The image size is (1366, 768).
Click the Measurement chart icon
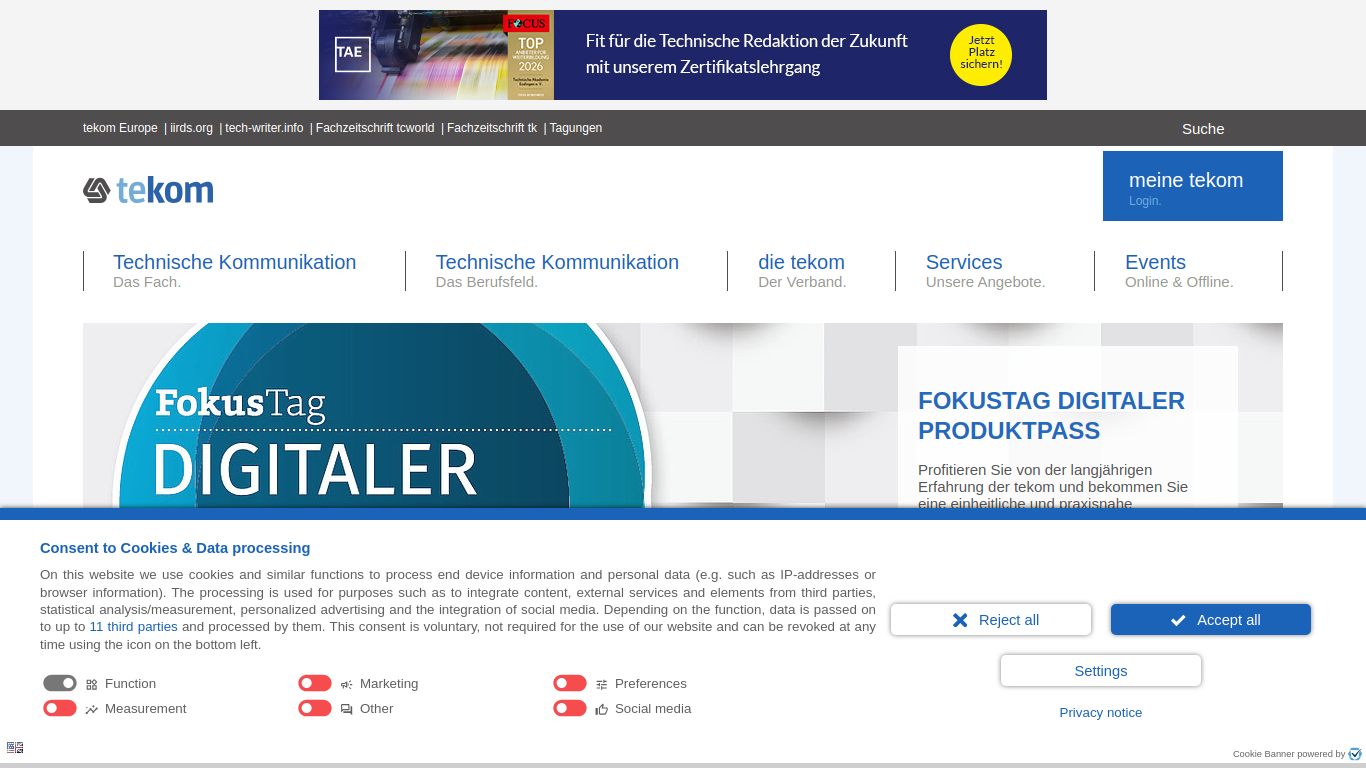coord(92,710)
